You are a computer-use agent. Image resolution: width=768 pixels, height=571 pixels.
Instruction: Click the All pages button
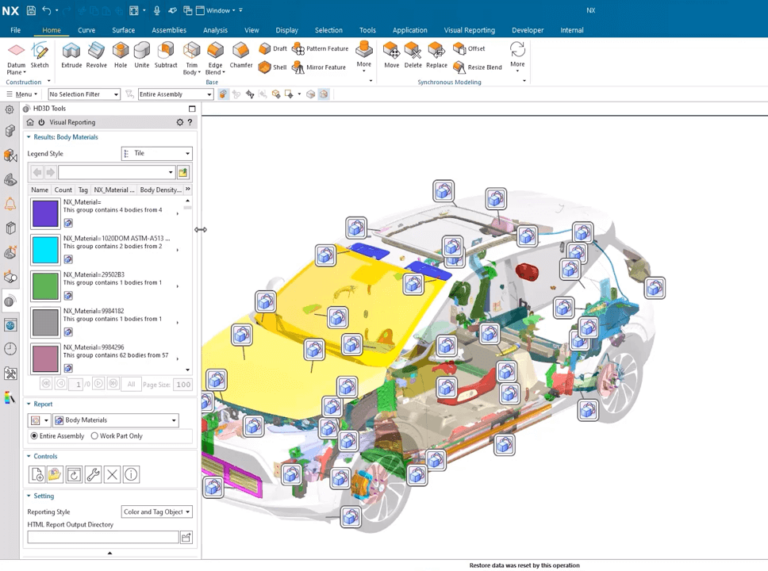[131, 384]
